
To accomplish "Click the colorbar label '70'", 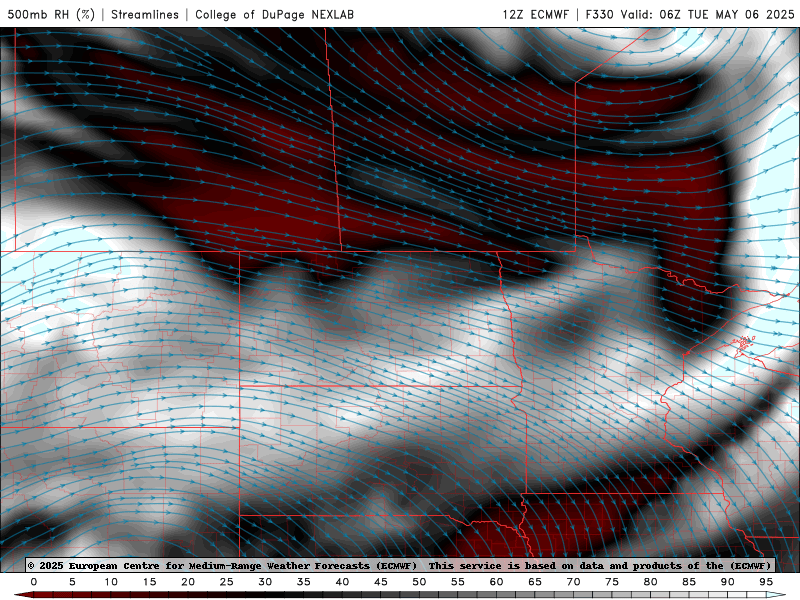I will (x=573, y=582).
